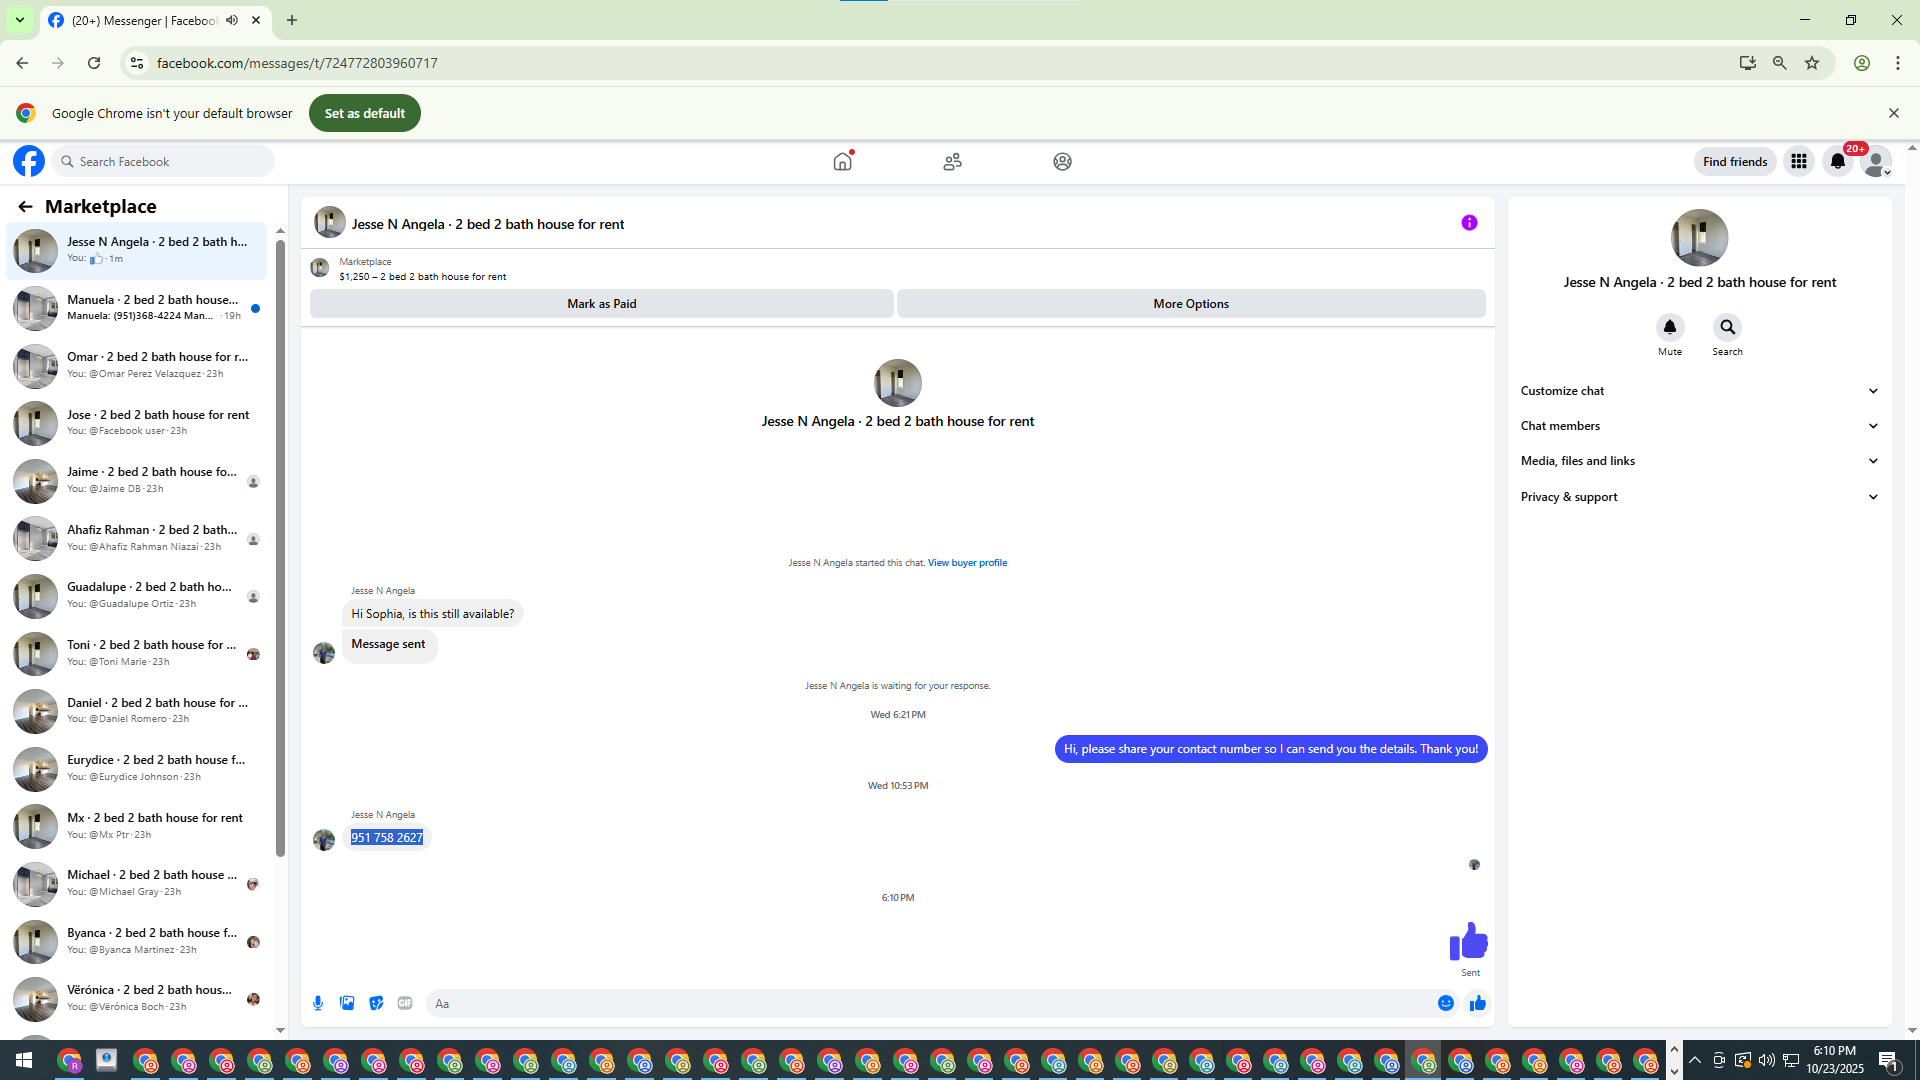
Task: Open the Home tab in Facebook header
Action: pyautogui.click(x=843, y=161)
